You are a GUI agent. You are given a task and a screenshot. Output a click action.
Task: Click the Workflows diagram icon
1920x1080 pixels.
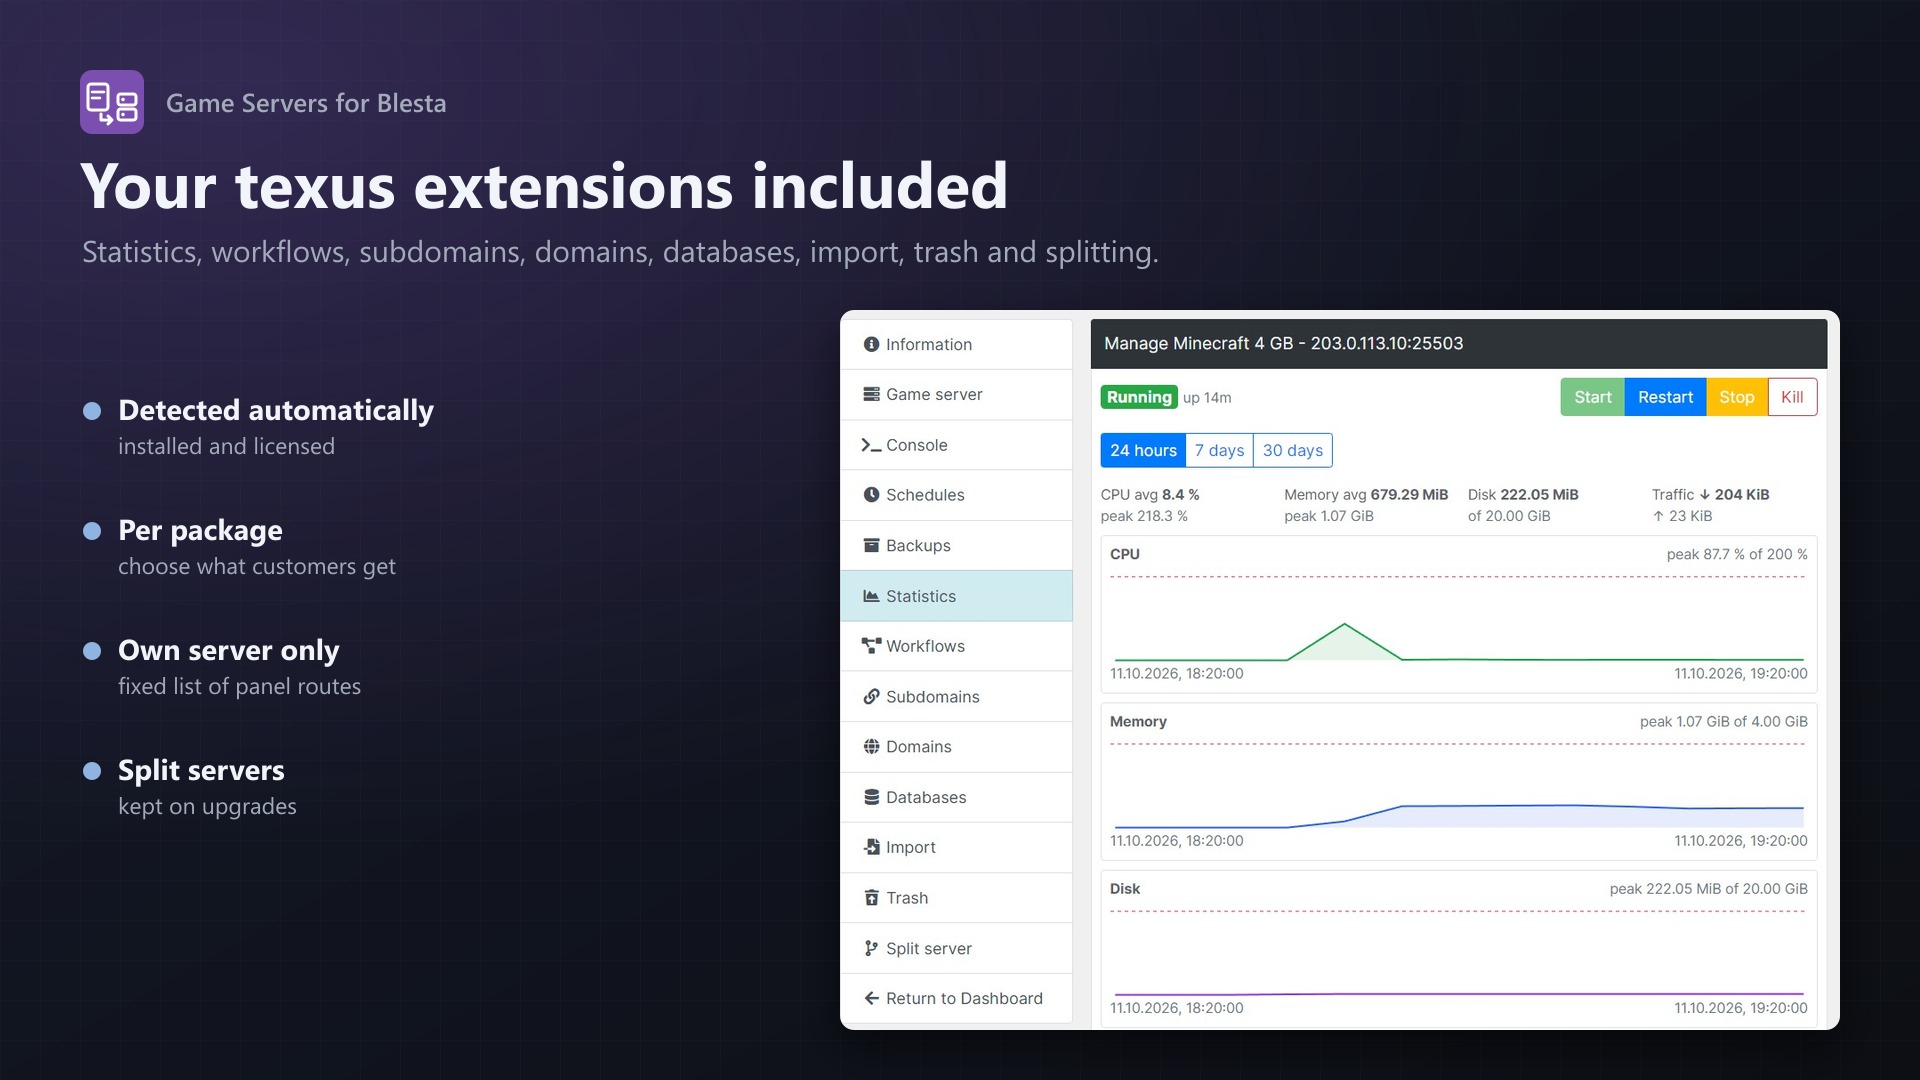[x=871, y=646]
